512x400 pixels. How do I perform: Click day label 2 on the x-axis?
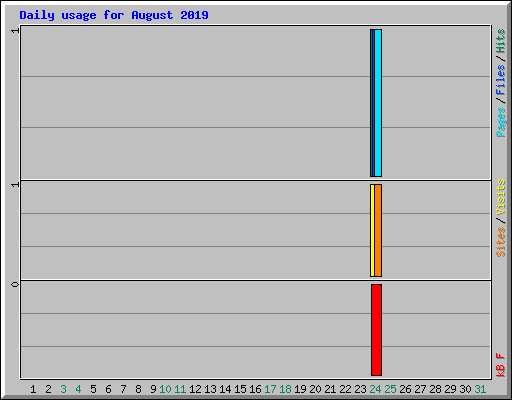[48, 389]
